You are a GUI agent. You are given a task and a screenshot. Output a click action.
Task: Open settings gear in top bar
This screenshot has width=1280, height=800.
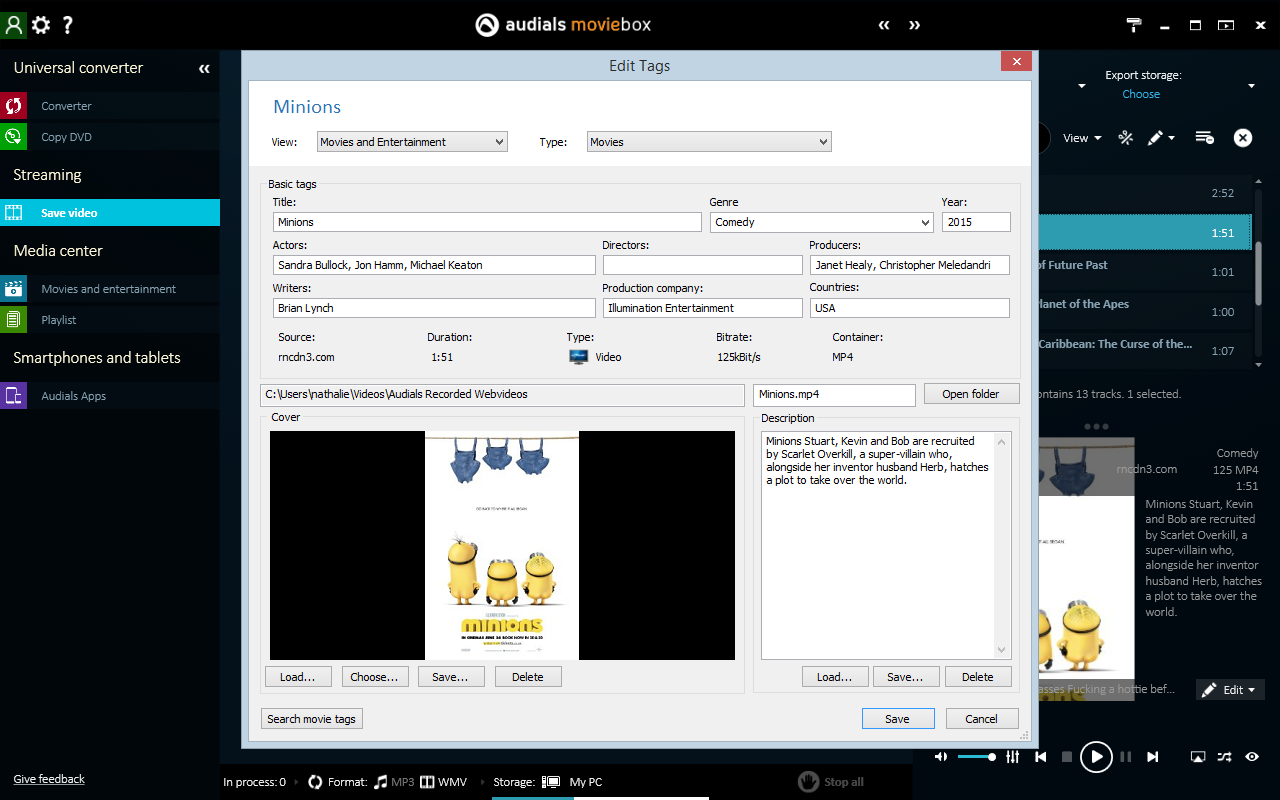tap(41, 25)
